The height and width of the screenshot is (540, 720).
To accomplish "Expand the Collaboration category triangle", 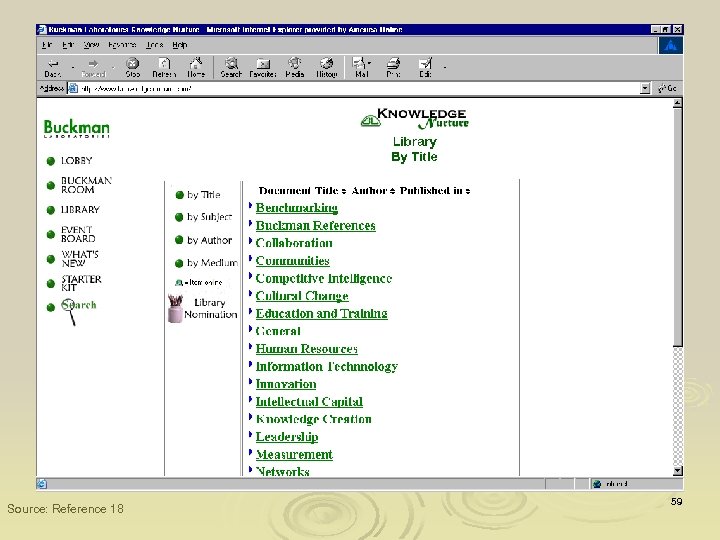I will 250,241.
